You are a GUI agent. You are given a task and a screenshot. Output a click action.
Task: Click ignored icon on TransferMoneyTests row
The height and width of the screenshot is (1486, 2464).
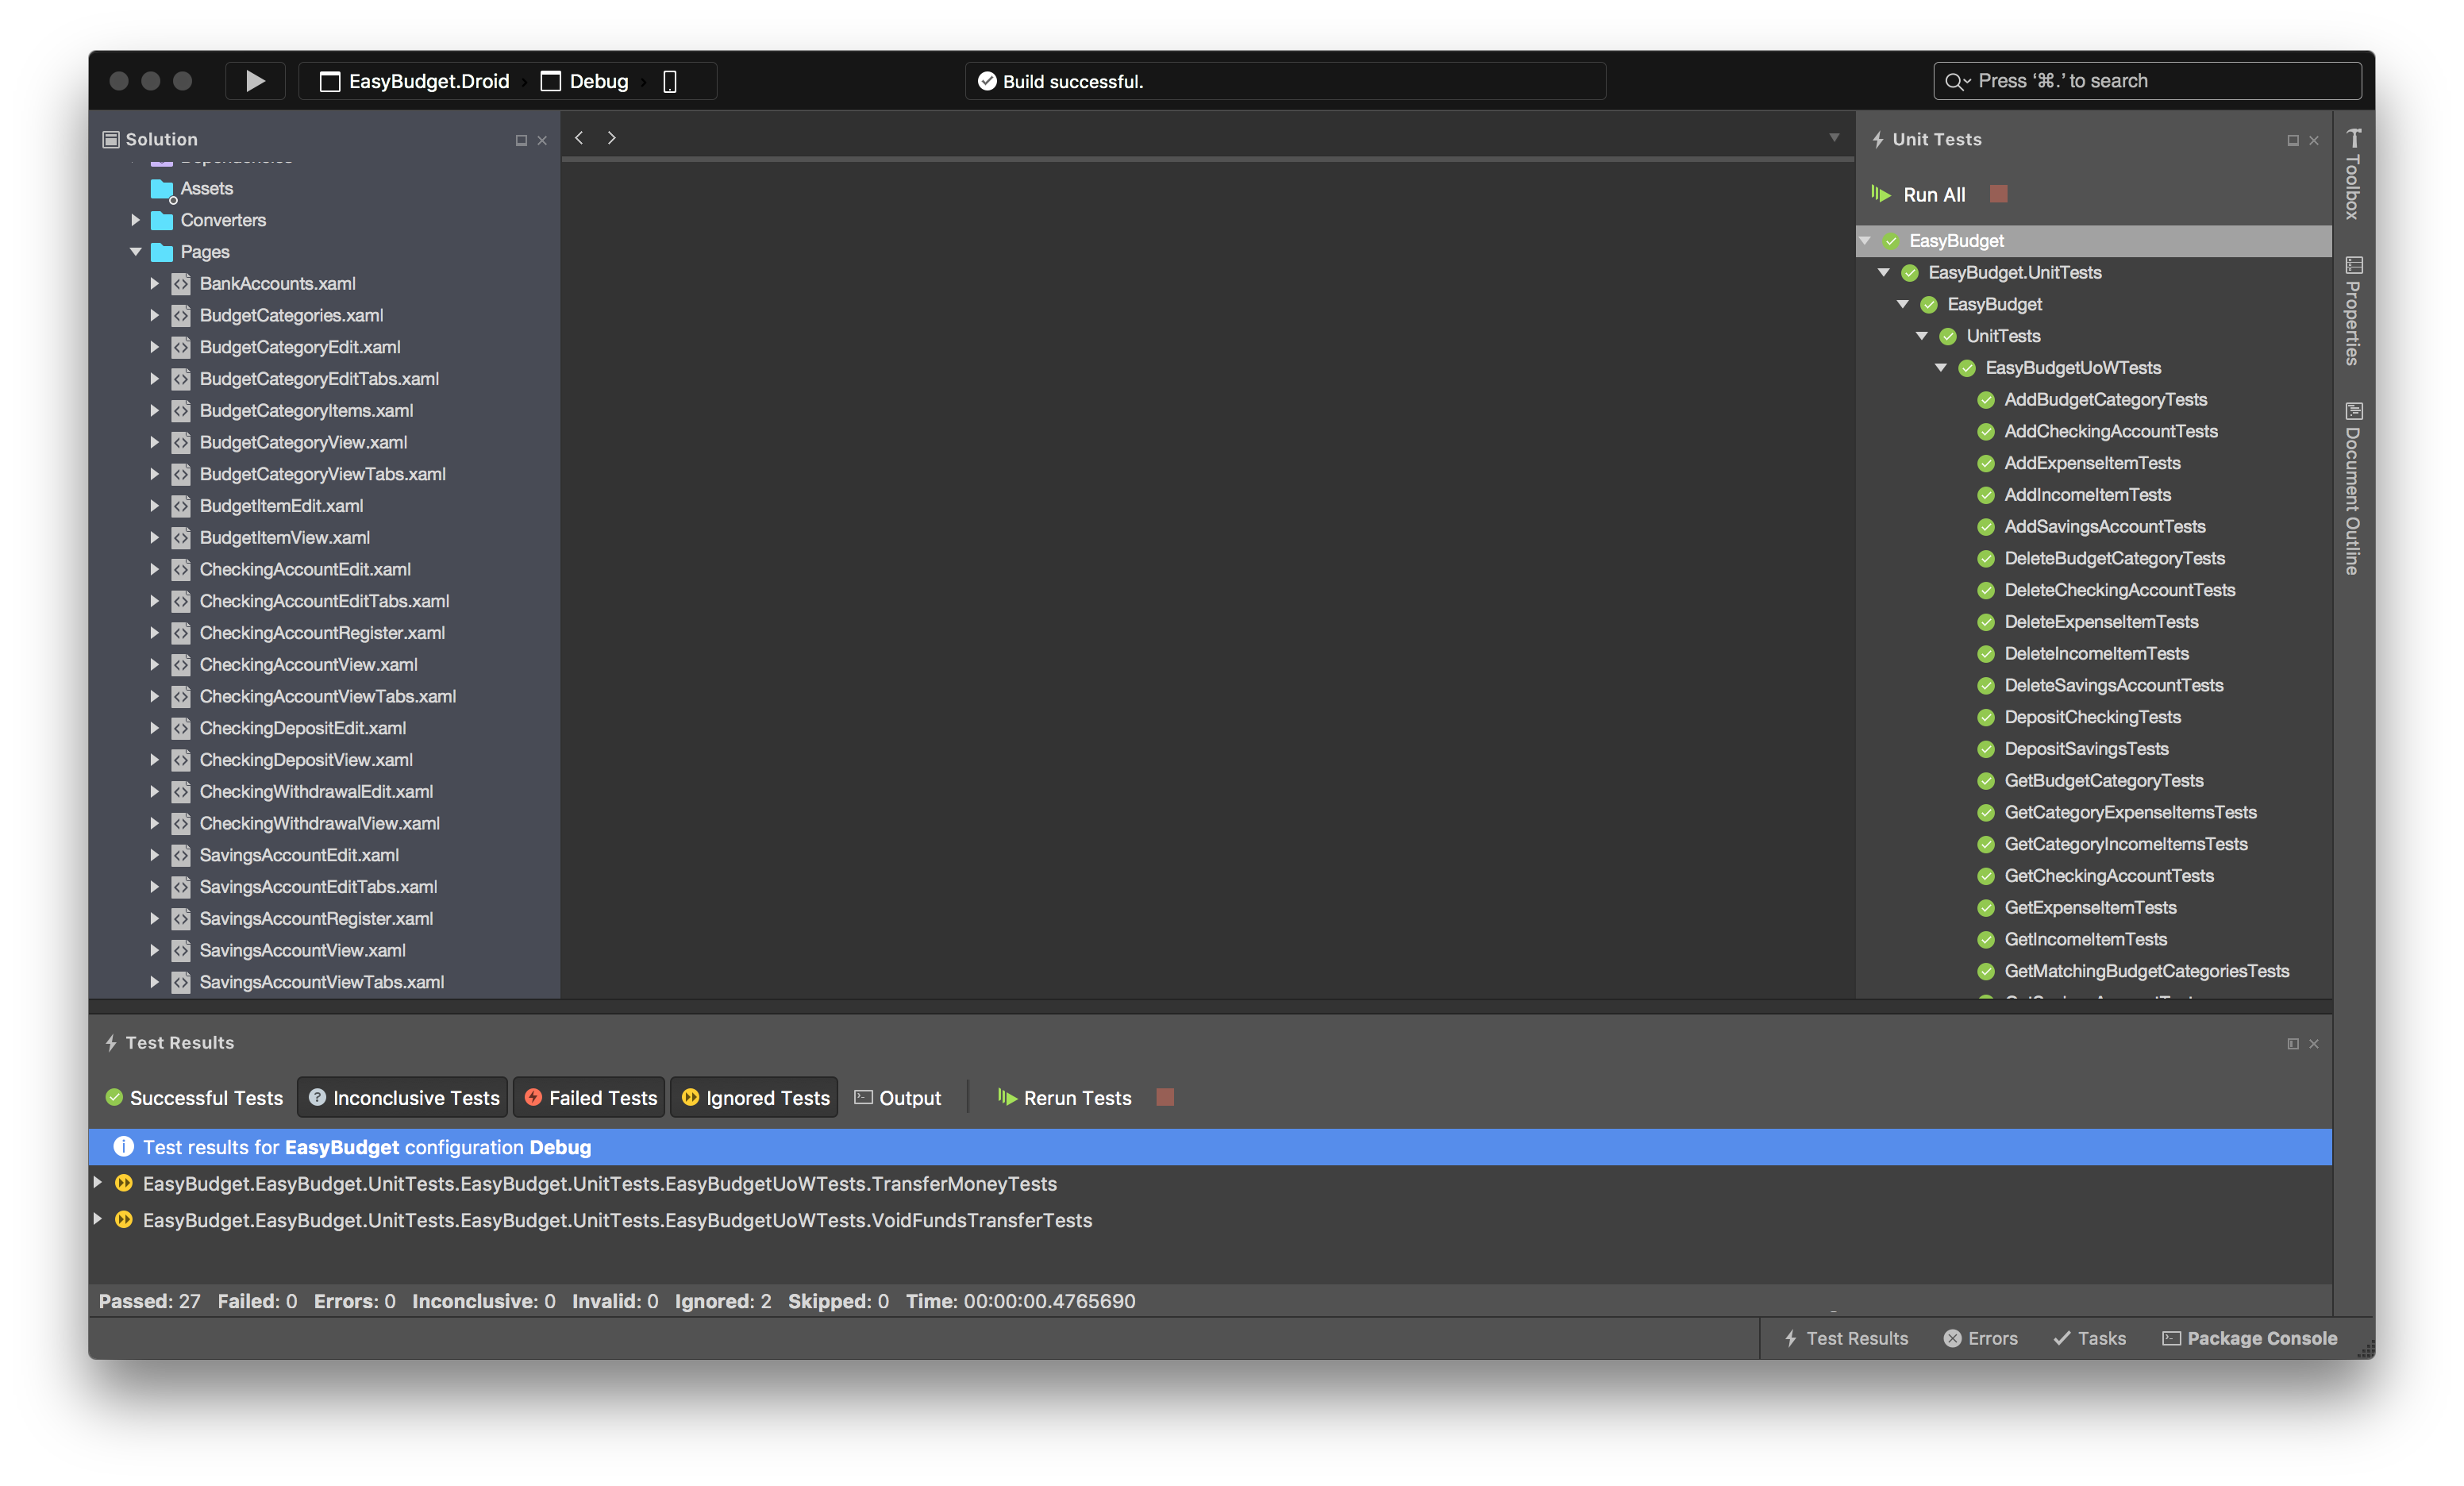pyautogui.click(x=124, y=1184)
